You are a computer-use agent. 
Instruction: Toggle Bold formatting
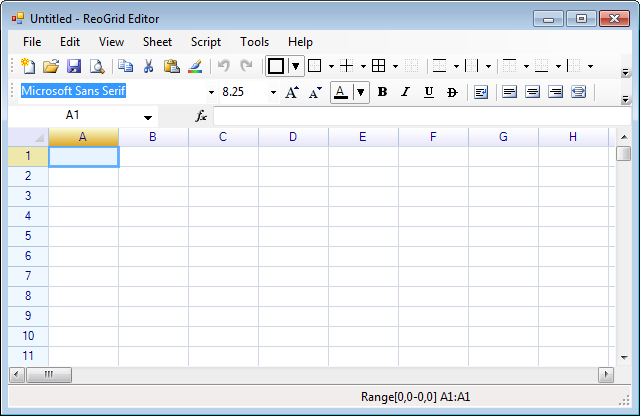pos(382,92)
